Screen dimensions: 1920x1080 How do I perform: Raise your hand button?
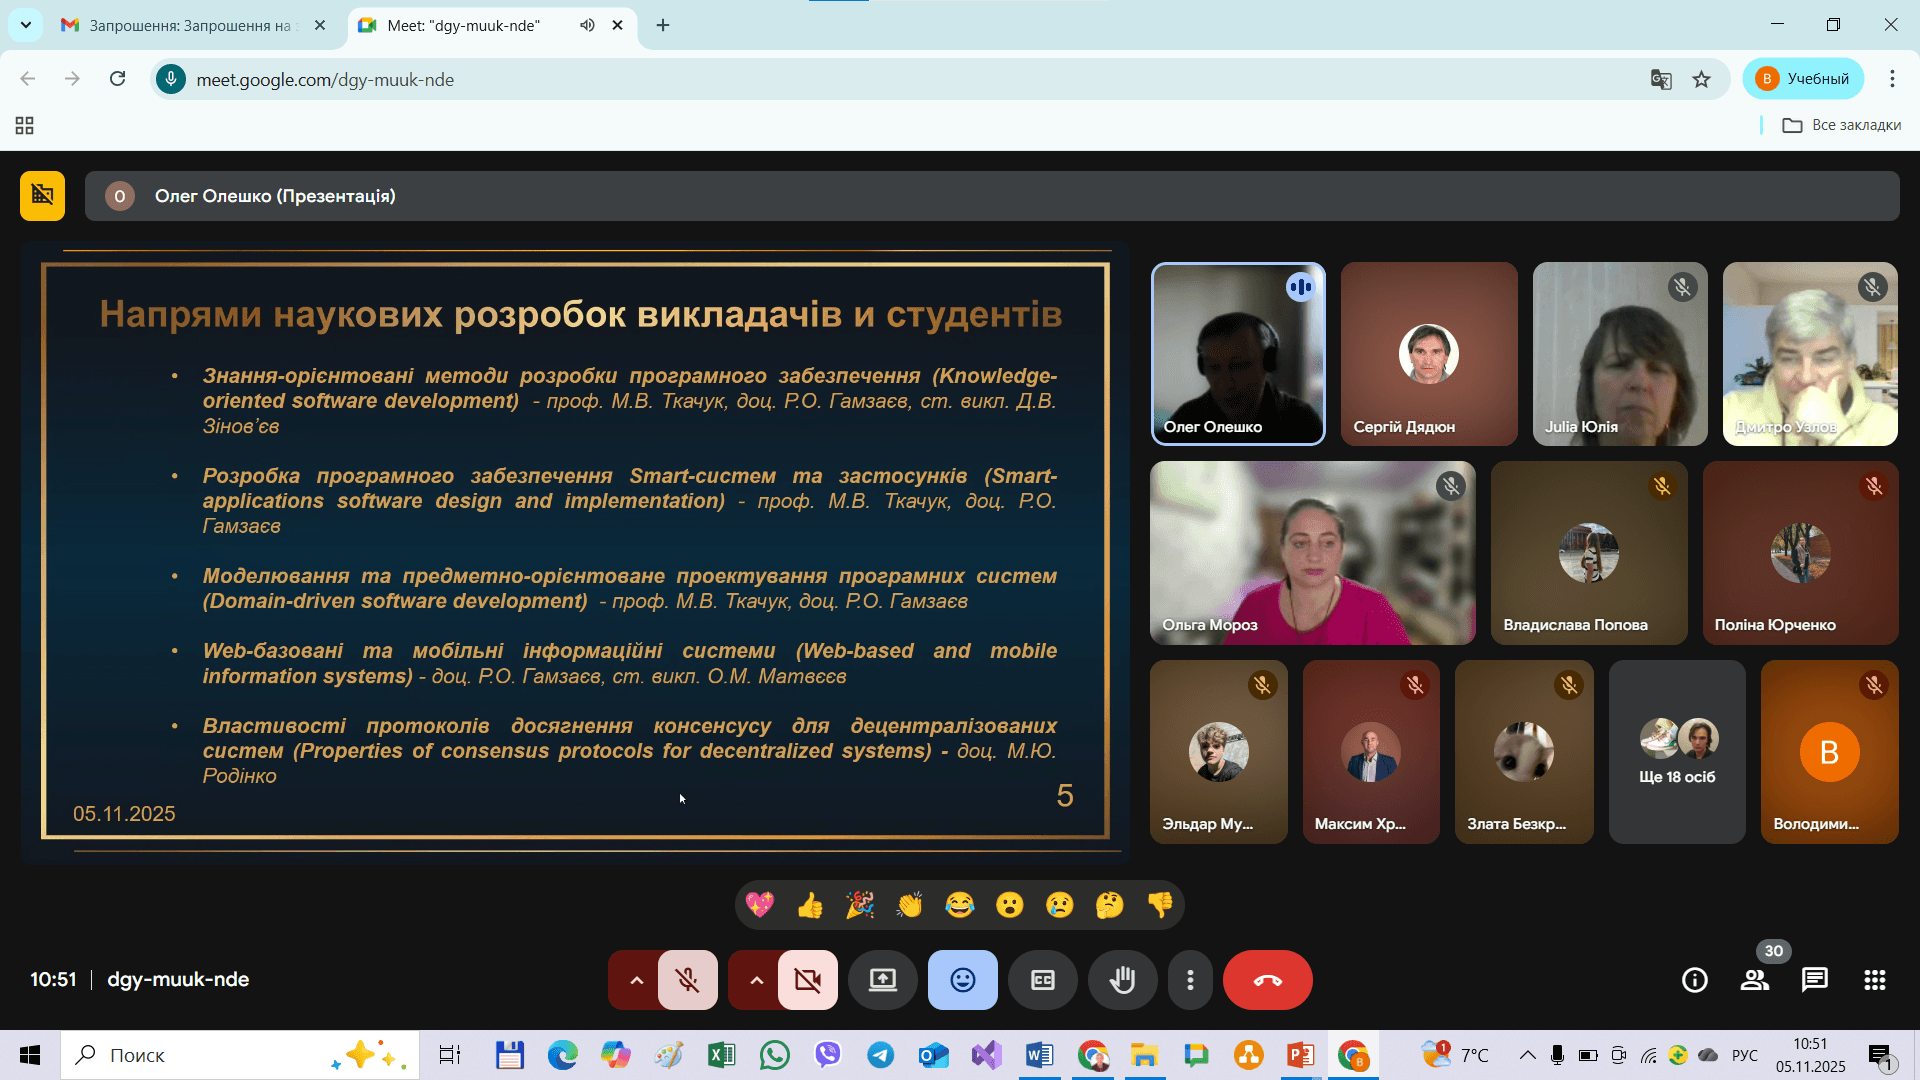[x=1123, y=980]
